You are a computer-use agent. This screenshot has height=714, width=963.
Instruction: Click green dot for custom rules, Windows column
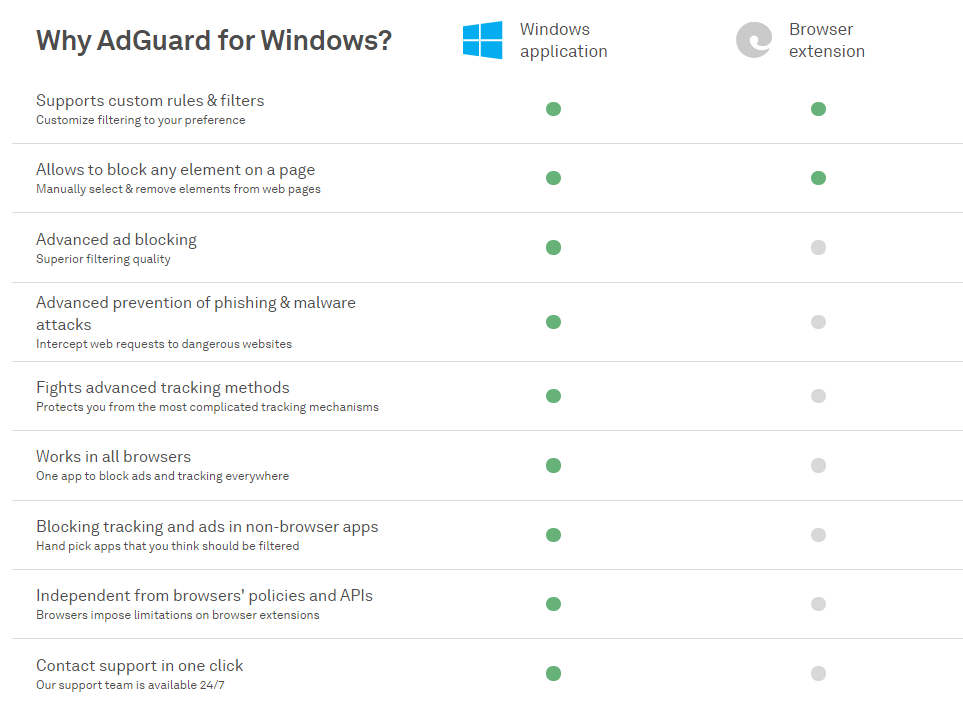[553, 109]
